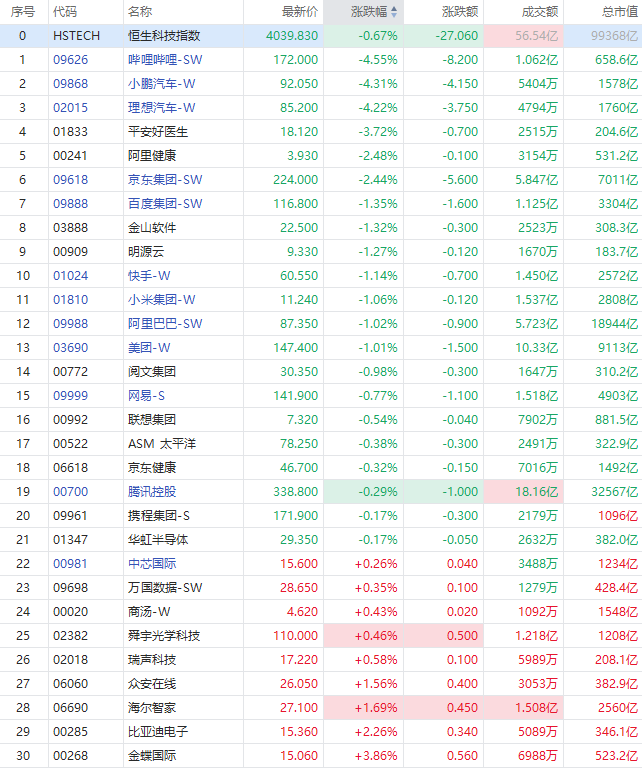Open 中芯国际 stock link

(x=152, y=564)
